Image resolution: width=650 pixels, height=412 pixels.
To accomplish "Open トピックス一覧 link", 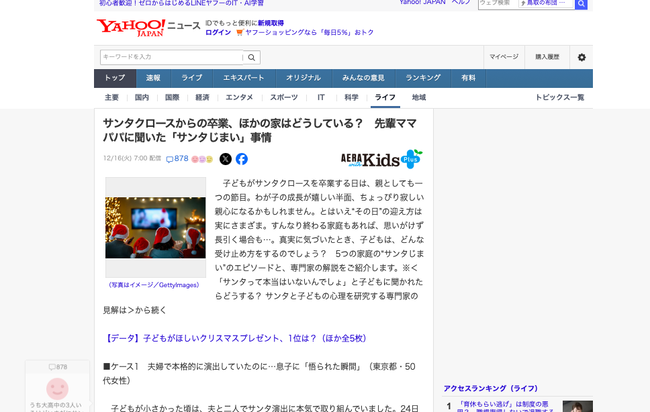I will click(x=560, y=97).
